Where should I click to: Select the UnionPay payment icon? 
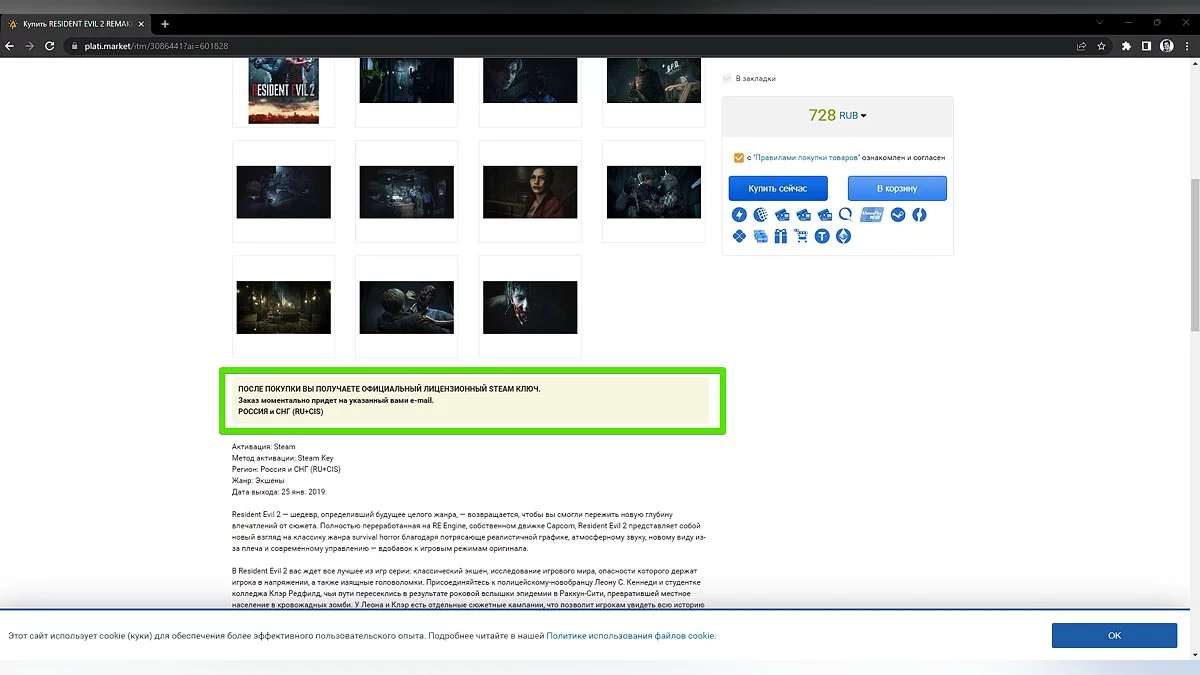coord(871,214)
